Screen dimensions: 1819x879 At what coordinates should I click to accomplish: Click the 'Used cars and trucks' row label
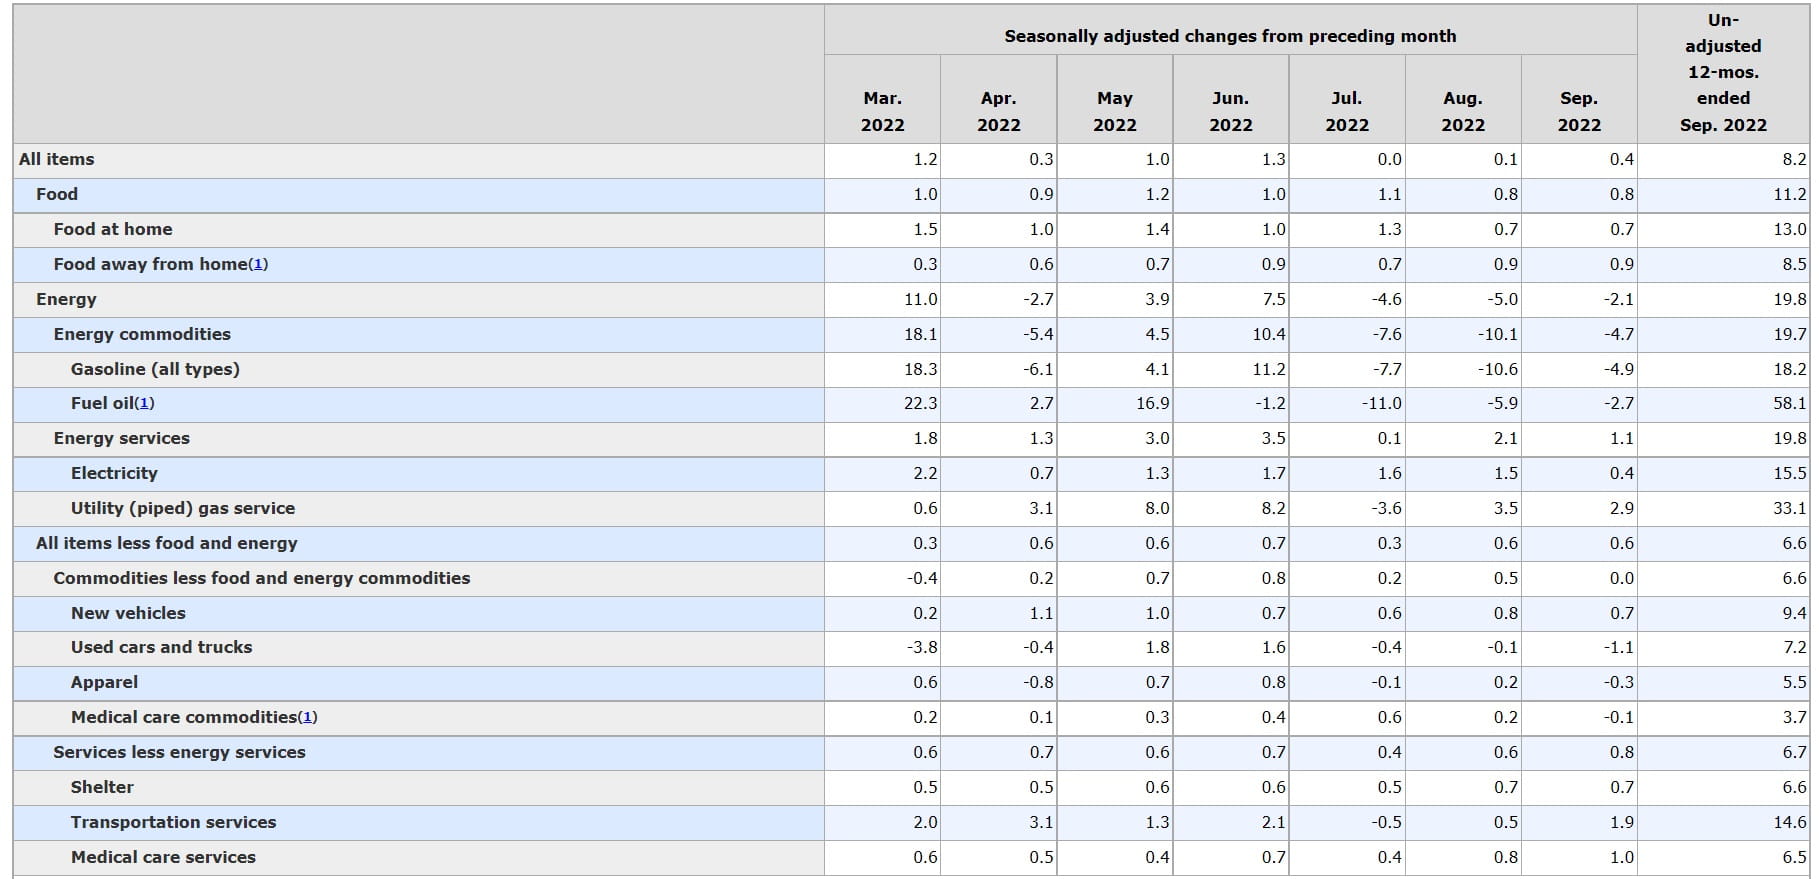(x=161, y=647)
